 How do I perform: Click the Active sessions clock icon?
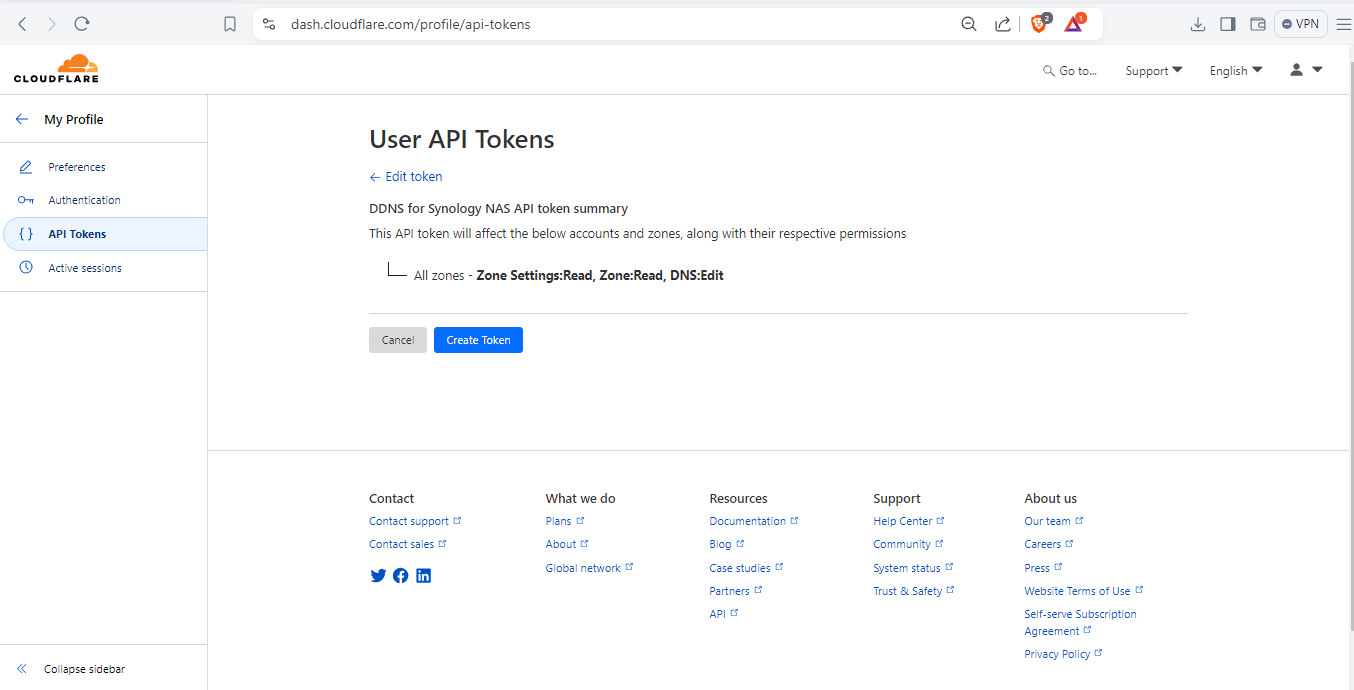coord(26,268)
